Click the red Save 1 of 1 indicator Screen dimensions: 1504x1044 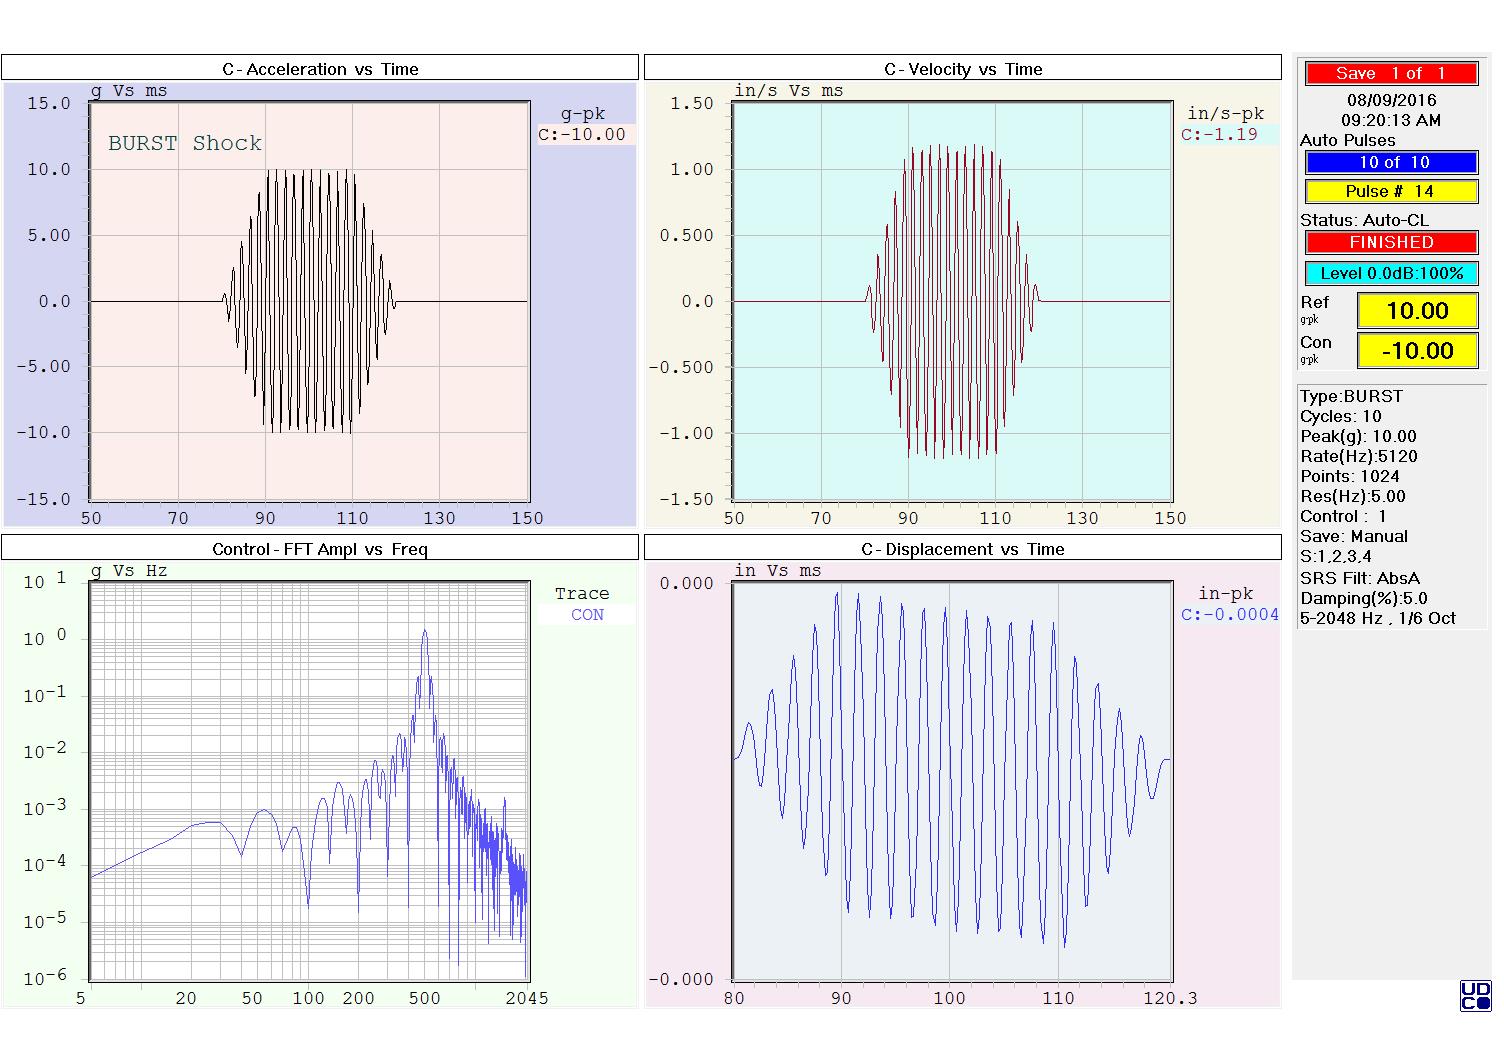tap(1391, 73)
